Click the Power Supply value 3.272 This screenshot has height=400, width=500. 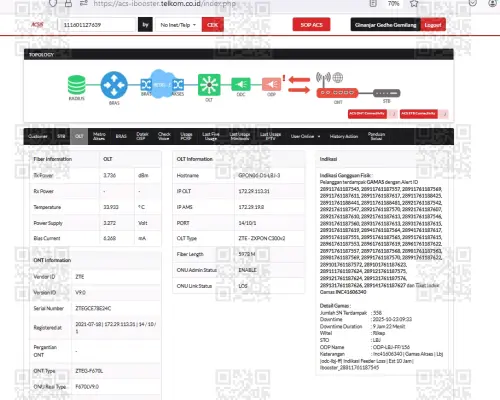tap(109, 223)
